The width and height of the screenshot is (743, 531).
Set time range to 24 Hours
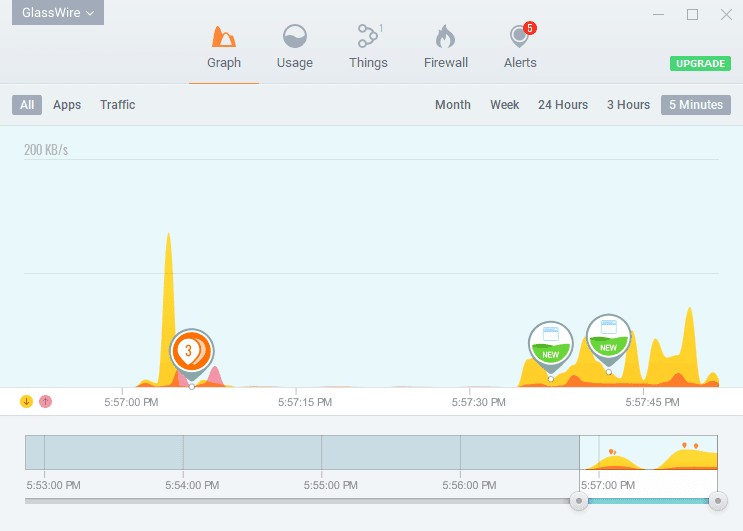click(563, 105)
